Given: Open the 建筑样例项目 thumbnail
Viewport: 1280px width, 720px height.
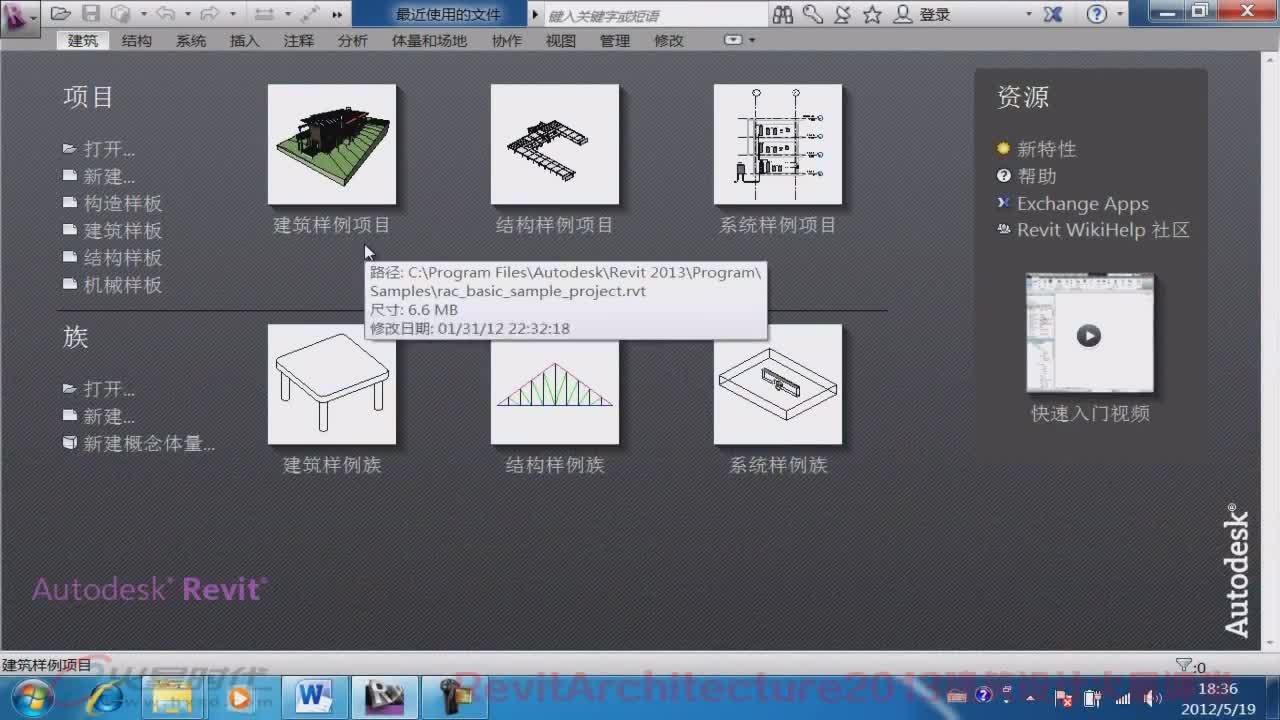Looking at the screenshot, I should point(332,144).
